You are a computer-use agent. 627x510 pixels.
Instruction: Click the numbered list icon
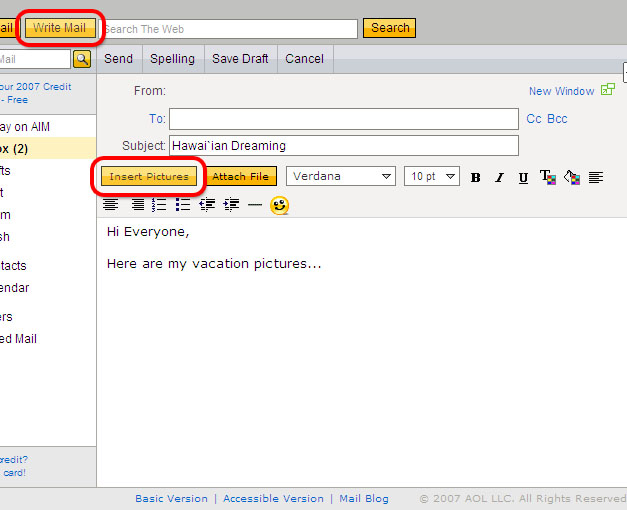tap(159, 205)
